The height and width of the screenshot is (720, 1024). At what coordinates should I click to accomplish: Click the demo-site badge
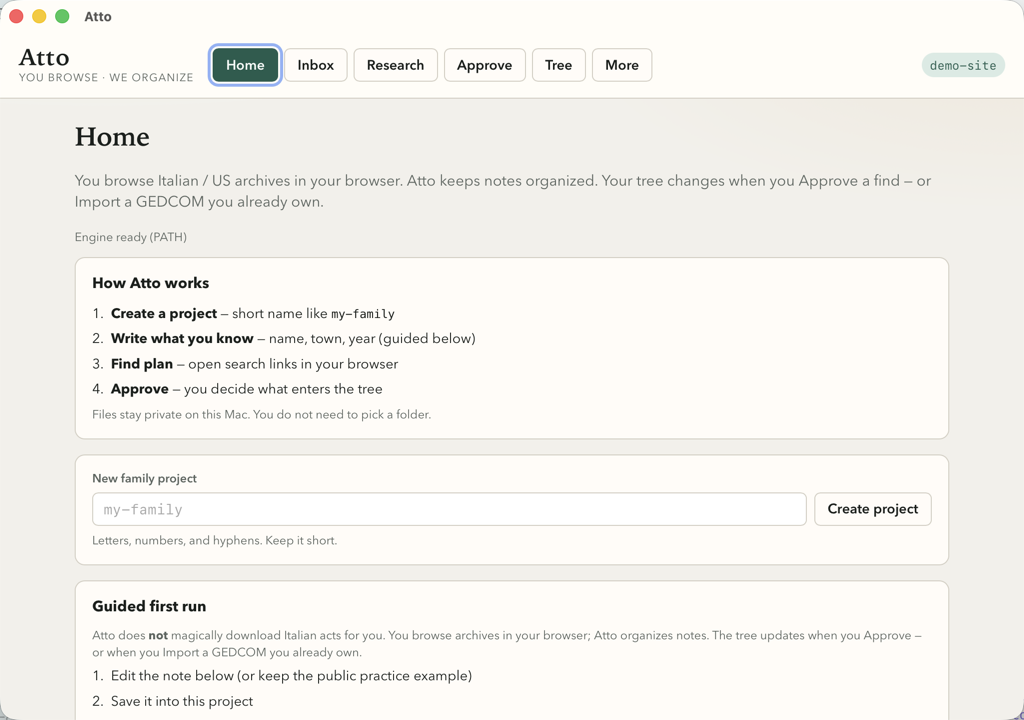(963, 65)
